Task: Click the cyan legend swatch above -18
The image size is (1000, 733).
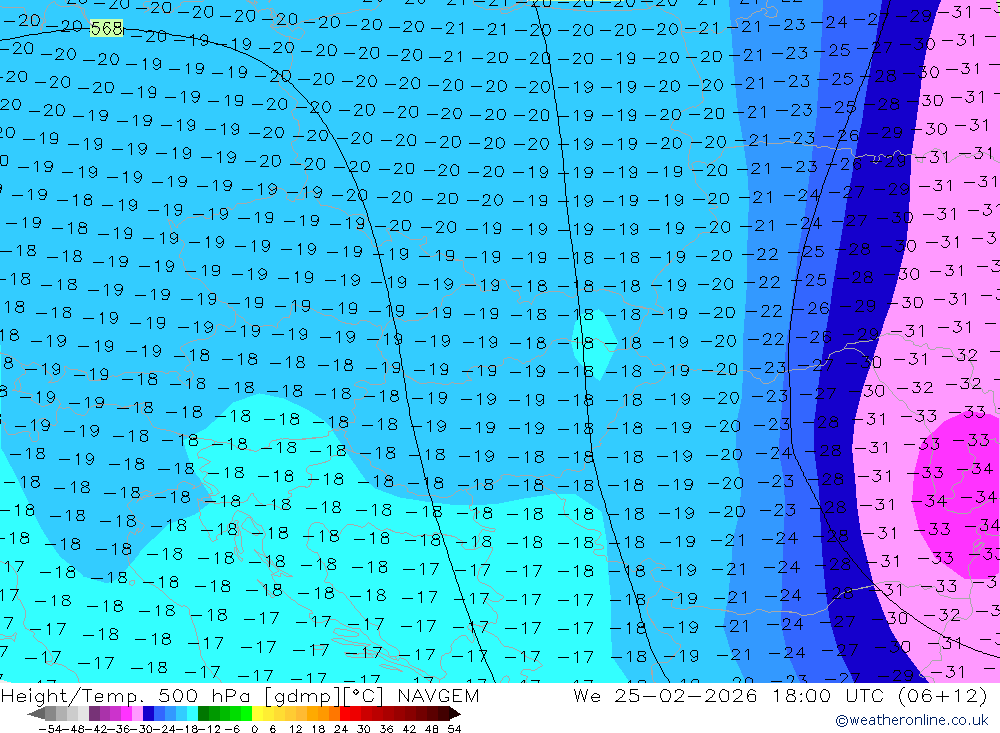Action: [192, 714]
